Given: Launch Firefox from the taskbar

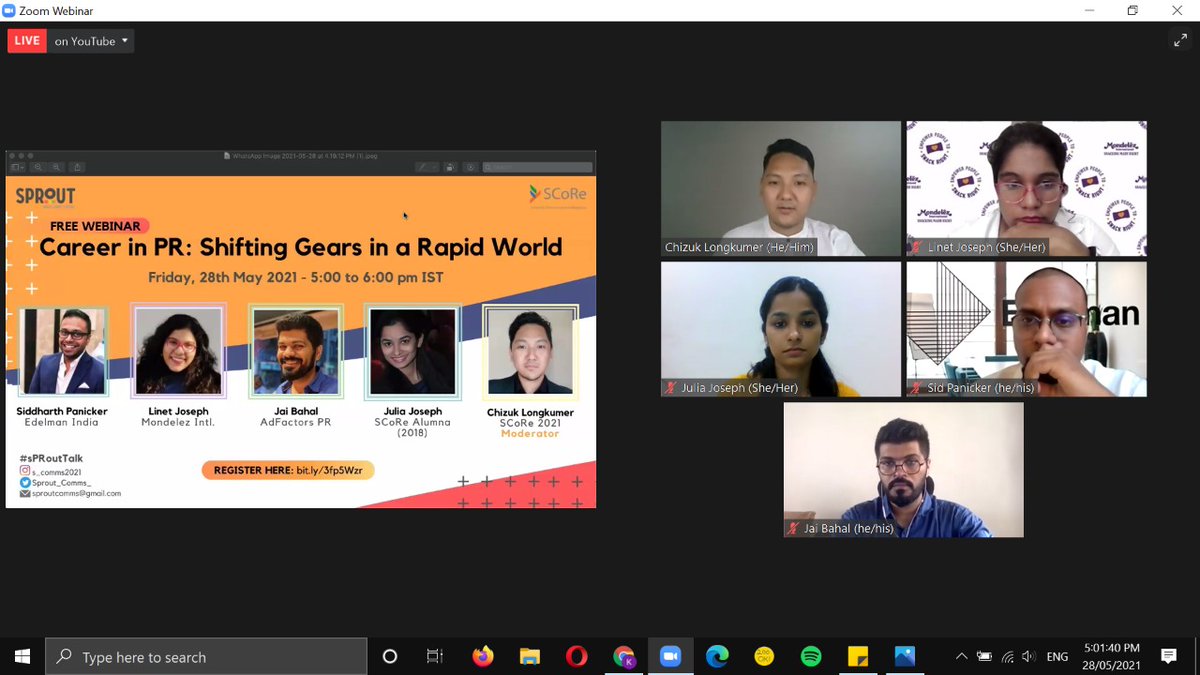Looking at the screenshot, I should 484,657.
